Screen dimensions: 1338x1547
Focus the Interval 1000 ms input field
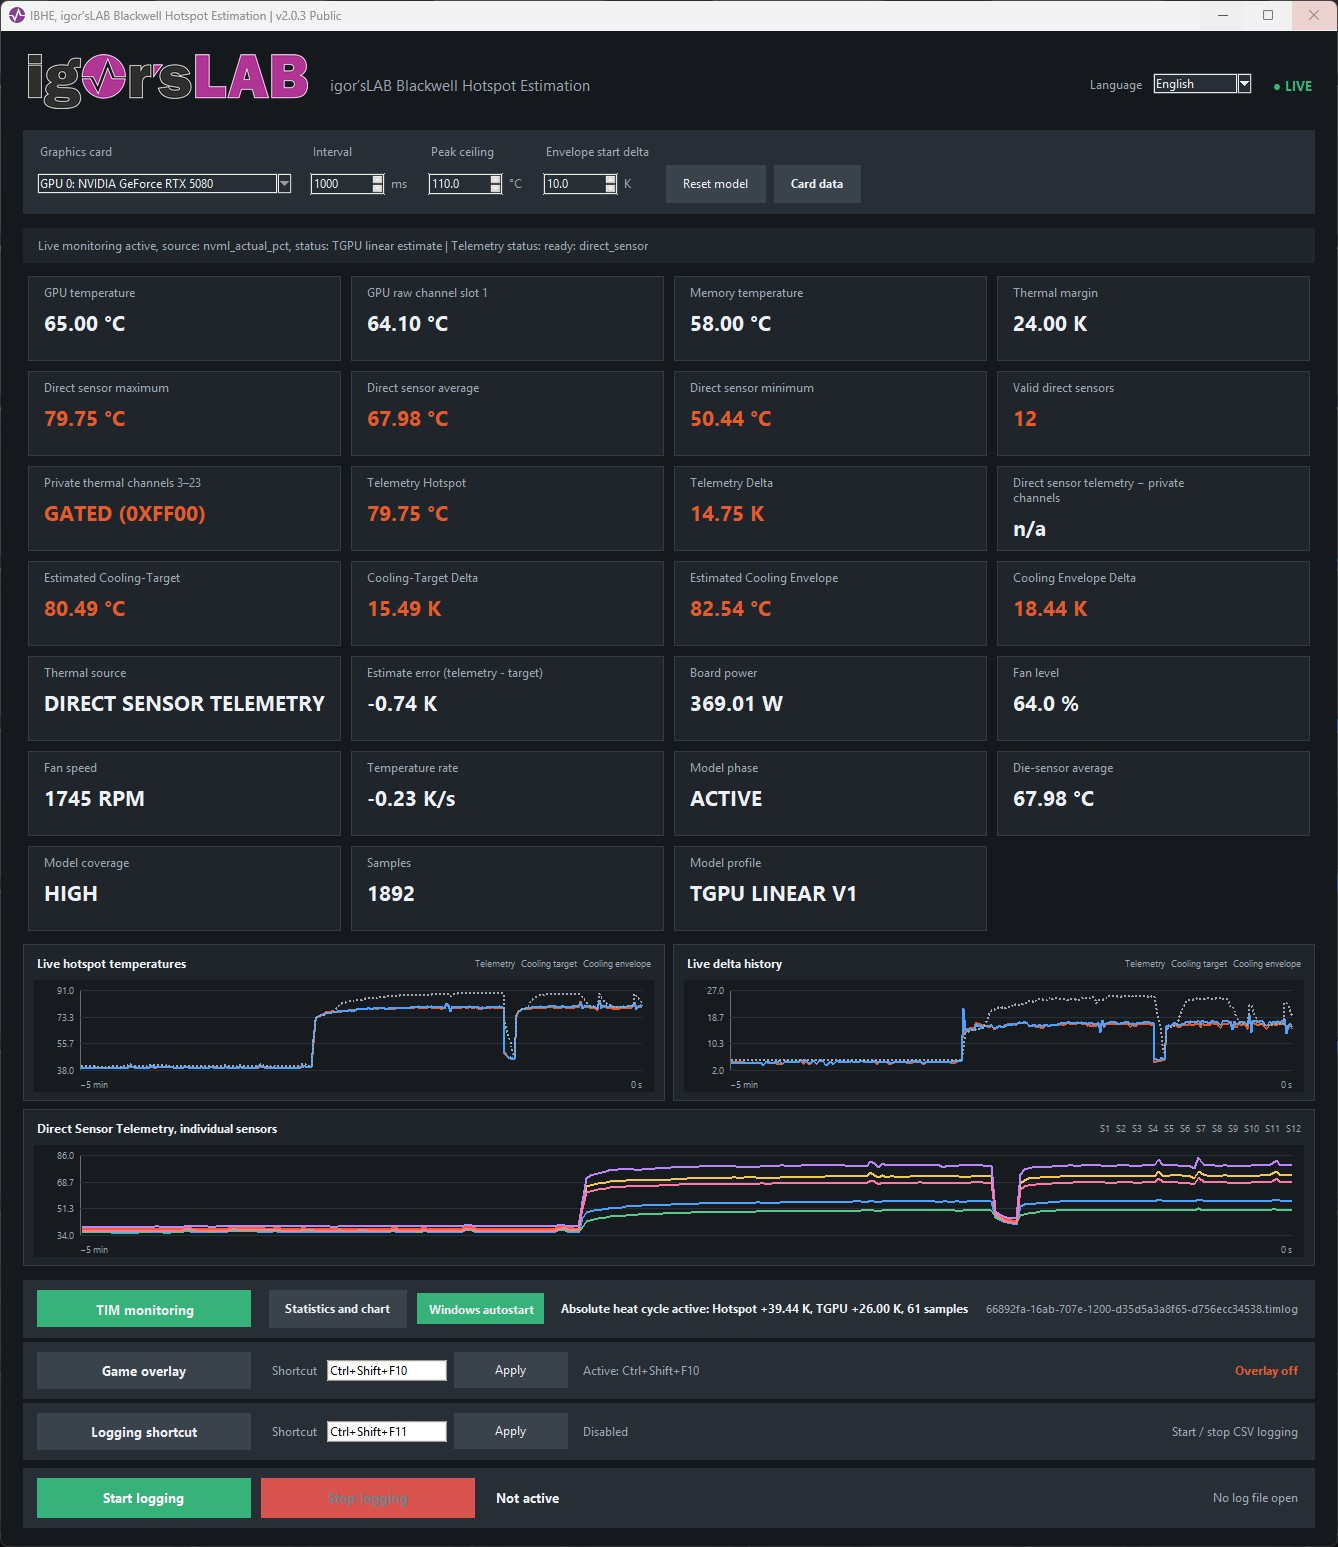341,184
